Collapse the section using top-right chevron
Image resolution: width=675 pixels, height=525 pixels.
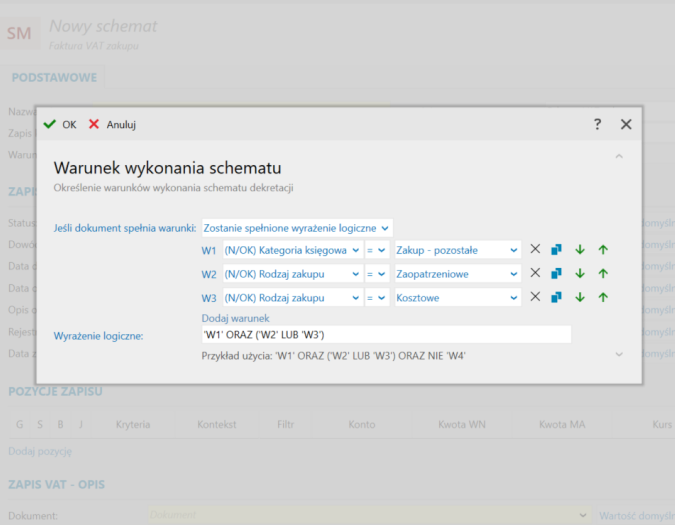tap(619, 156)
